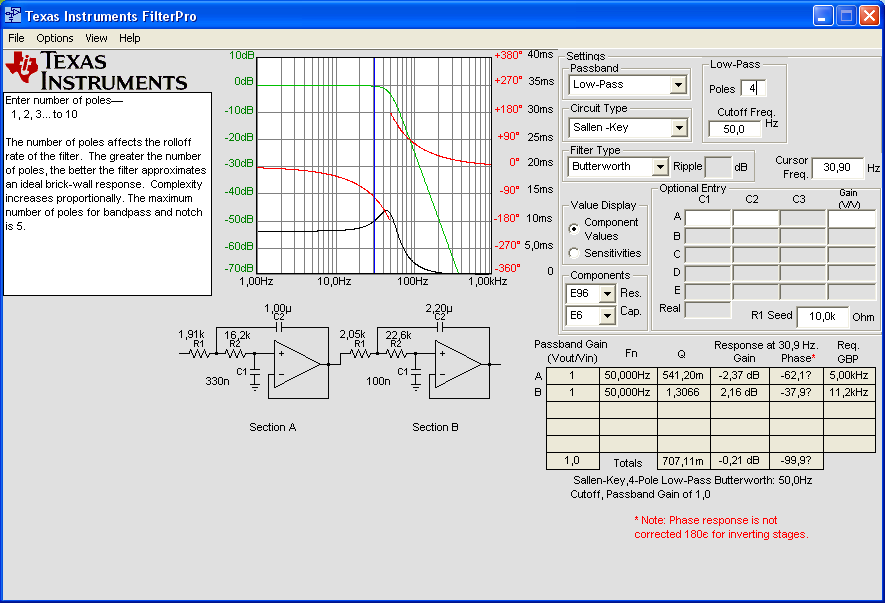Click the Section A label
Screen dimensions: 885x603
273,427
